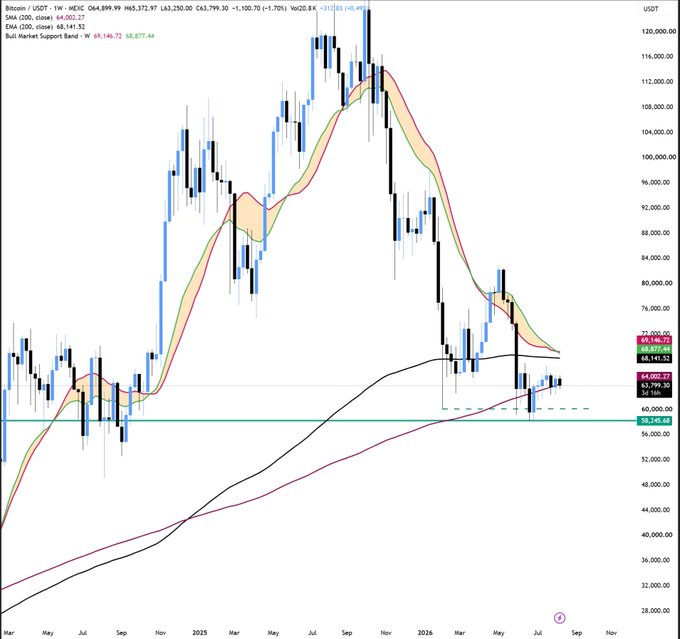Select the EMA (200, close) indicator legend
Image resolution: width=680 pixels, height=639 pixels.
(29, 26)
